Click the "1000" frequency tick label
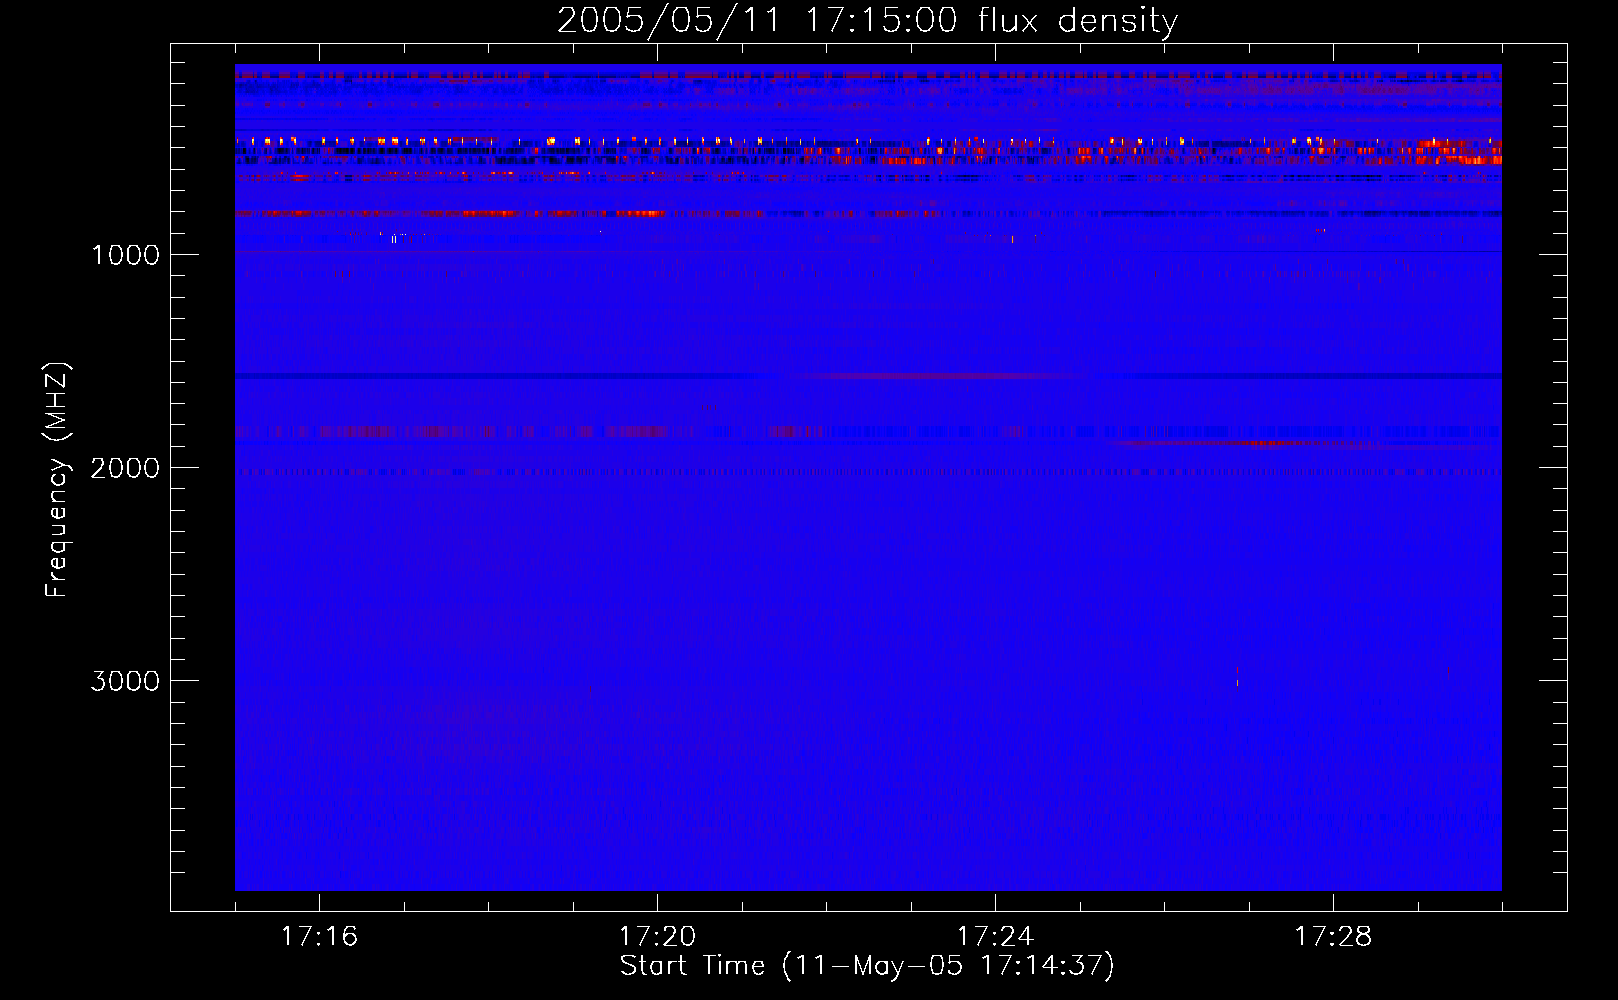 (125, 255)
